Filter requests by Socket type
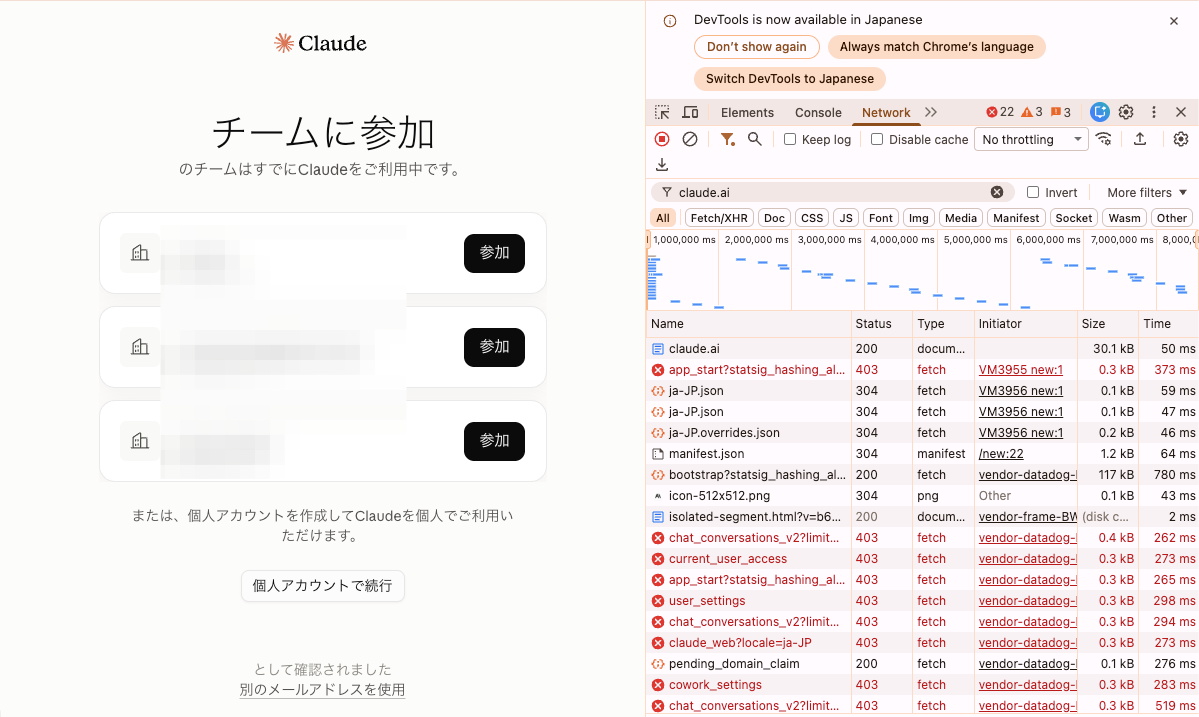Screen dimensions: 1199x717 click(x=1074, y=218)
